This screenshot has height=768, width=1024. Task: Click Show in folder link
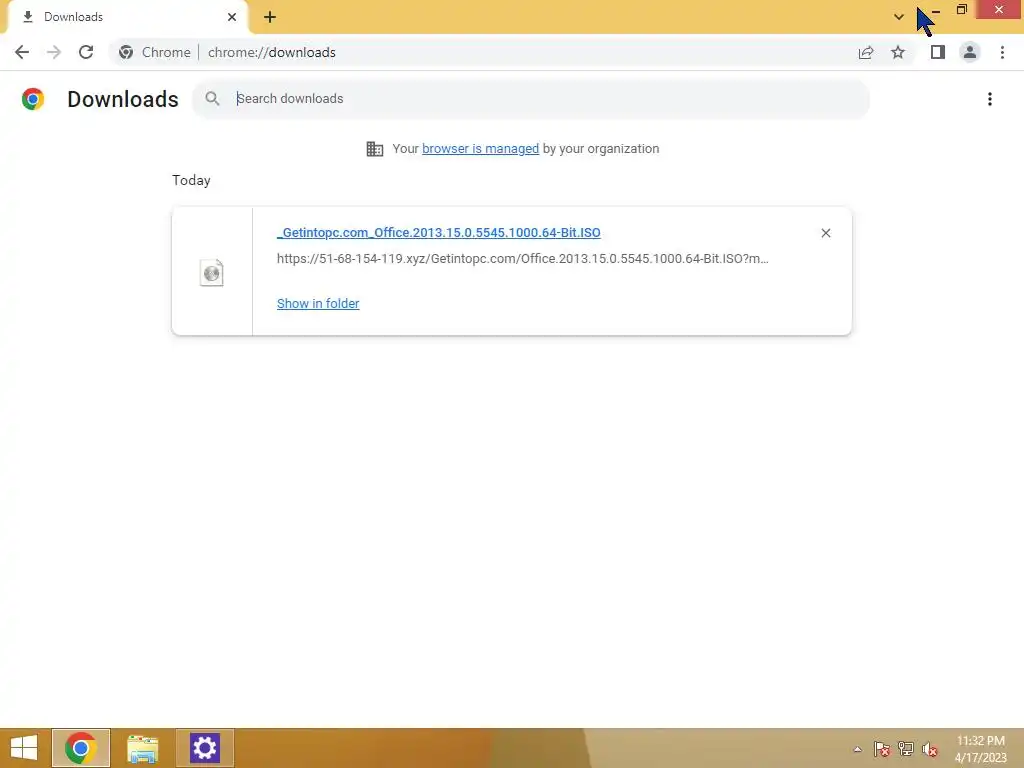tap(318, 304)
